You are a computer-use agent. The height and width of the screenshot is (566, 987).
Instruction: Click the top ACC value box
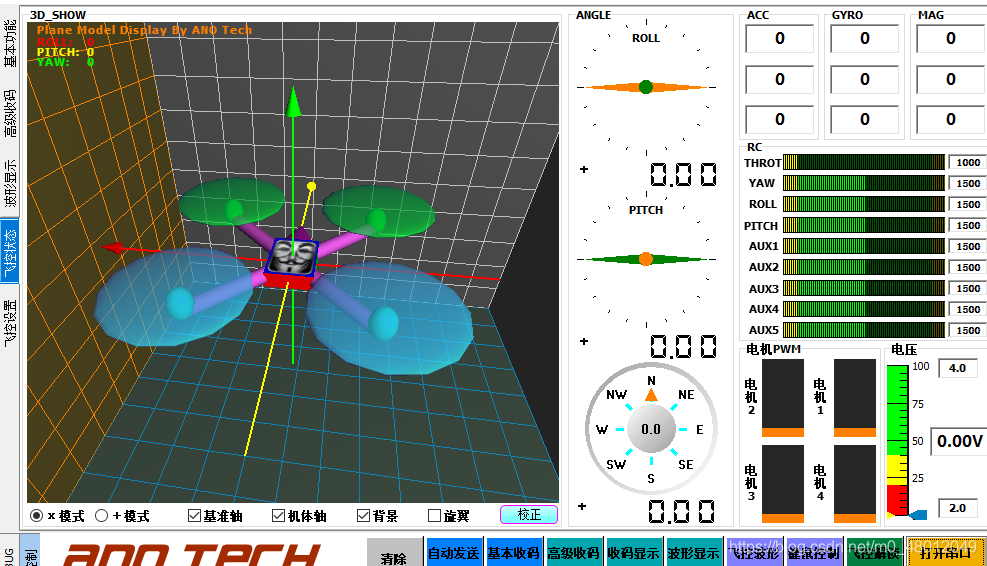click(780, 39)
